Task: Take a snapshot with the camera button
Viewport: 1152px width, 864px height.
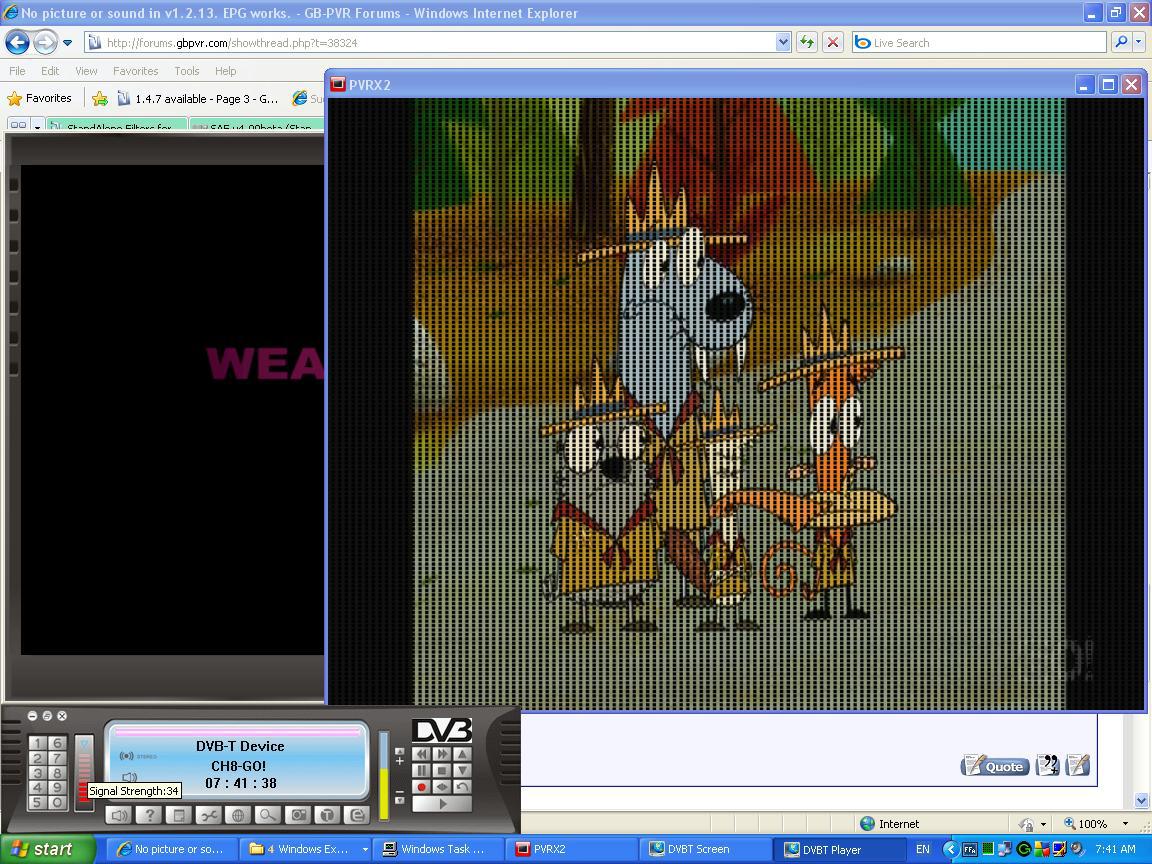Action: click(x=298, y=815)
